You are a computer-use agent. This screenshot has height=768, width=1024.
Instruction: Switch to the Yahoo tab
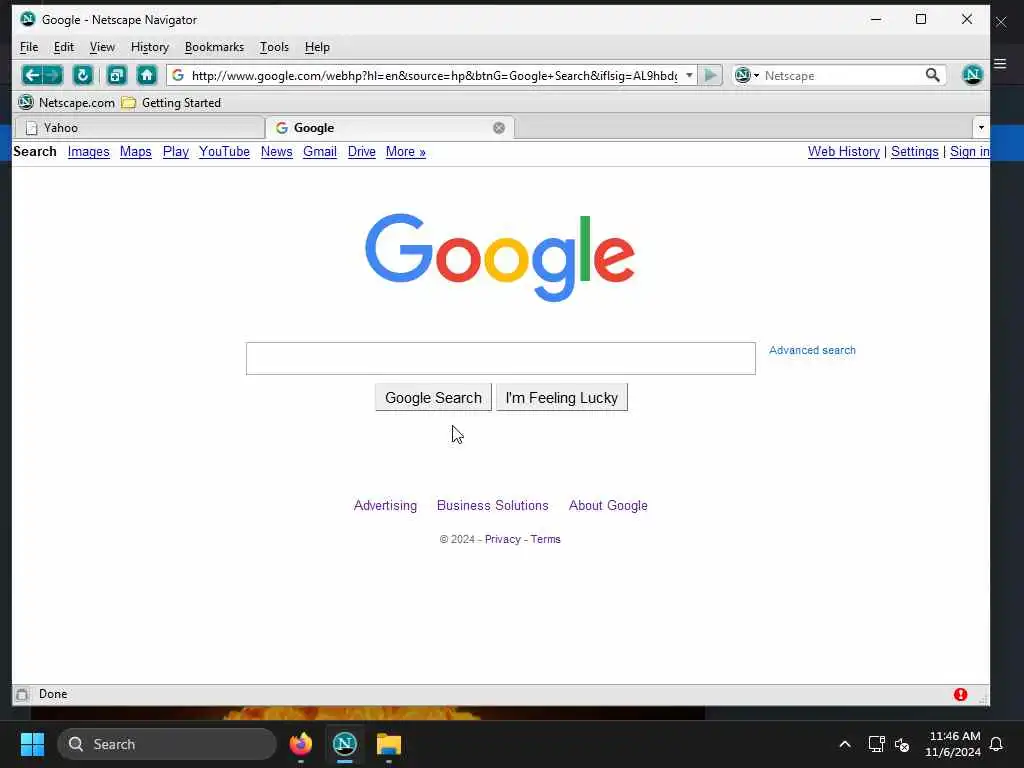point(138,128)
